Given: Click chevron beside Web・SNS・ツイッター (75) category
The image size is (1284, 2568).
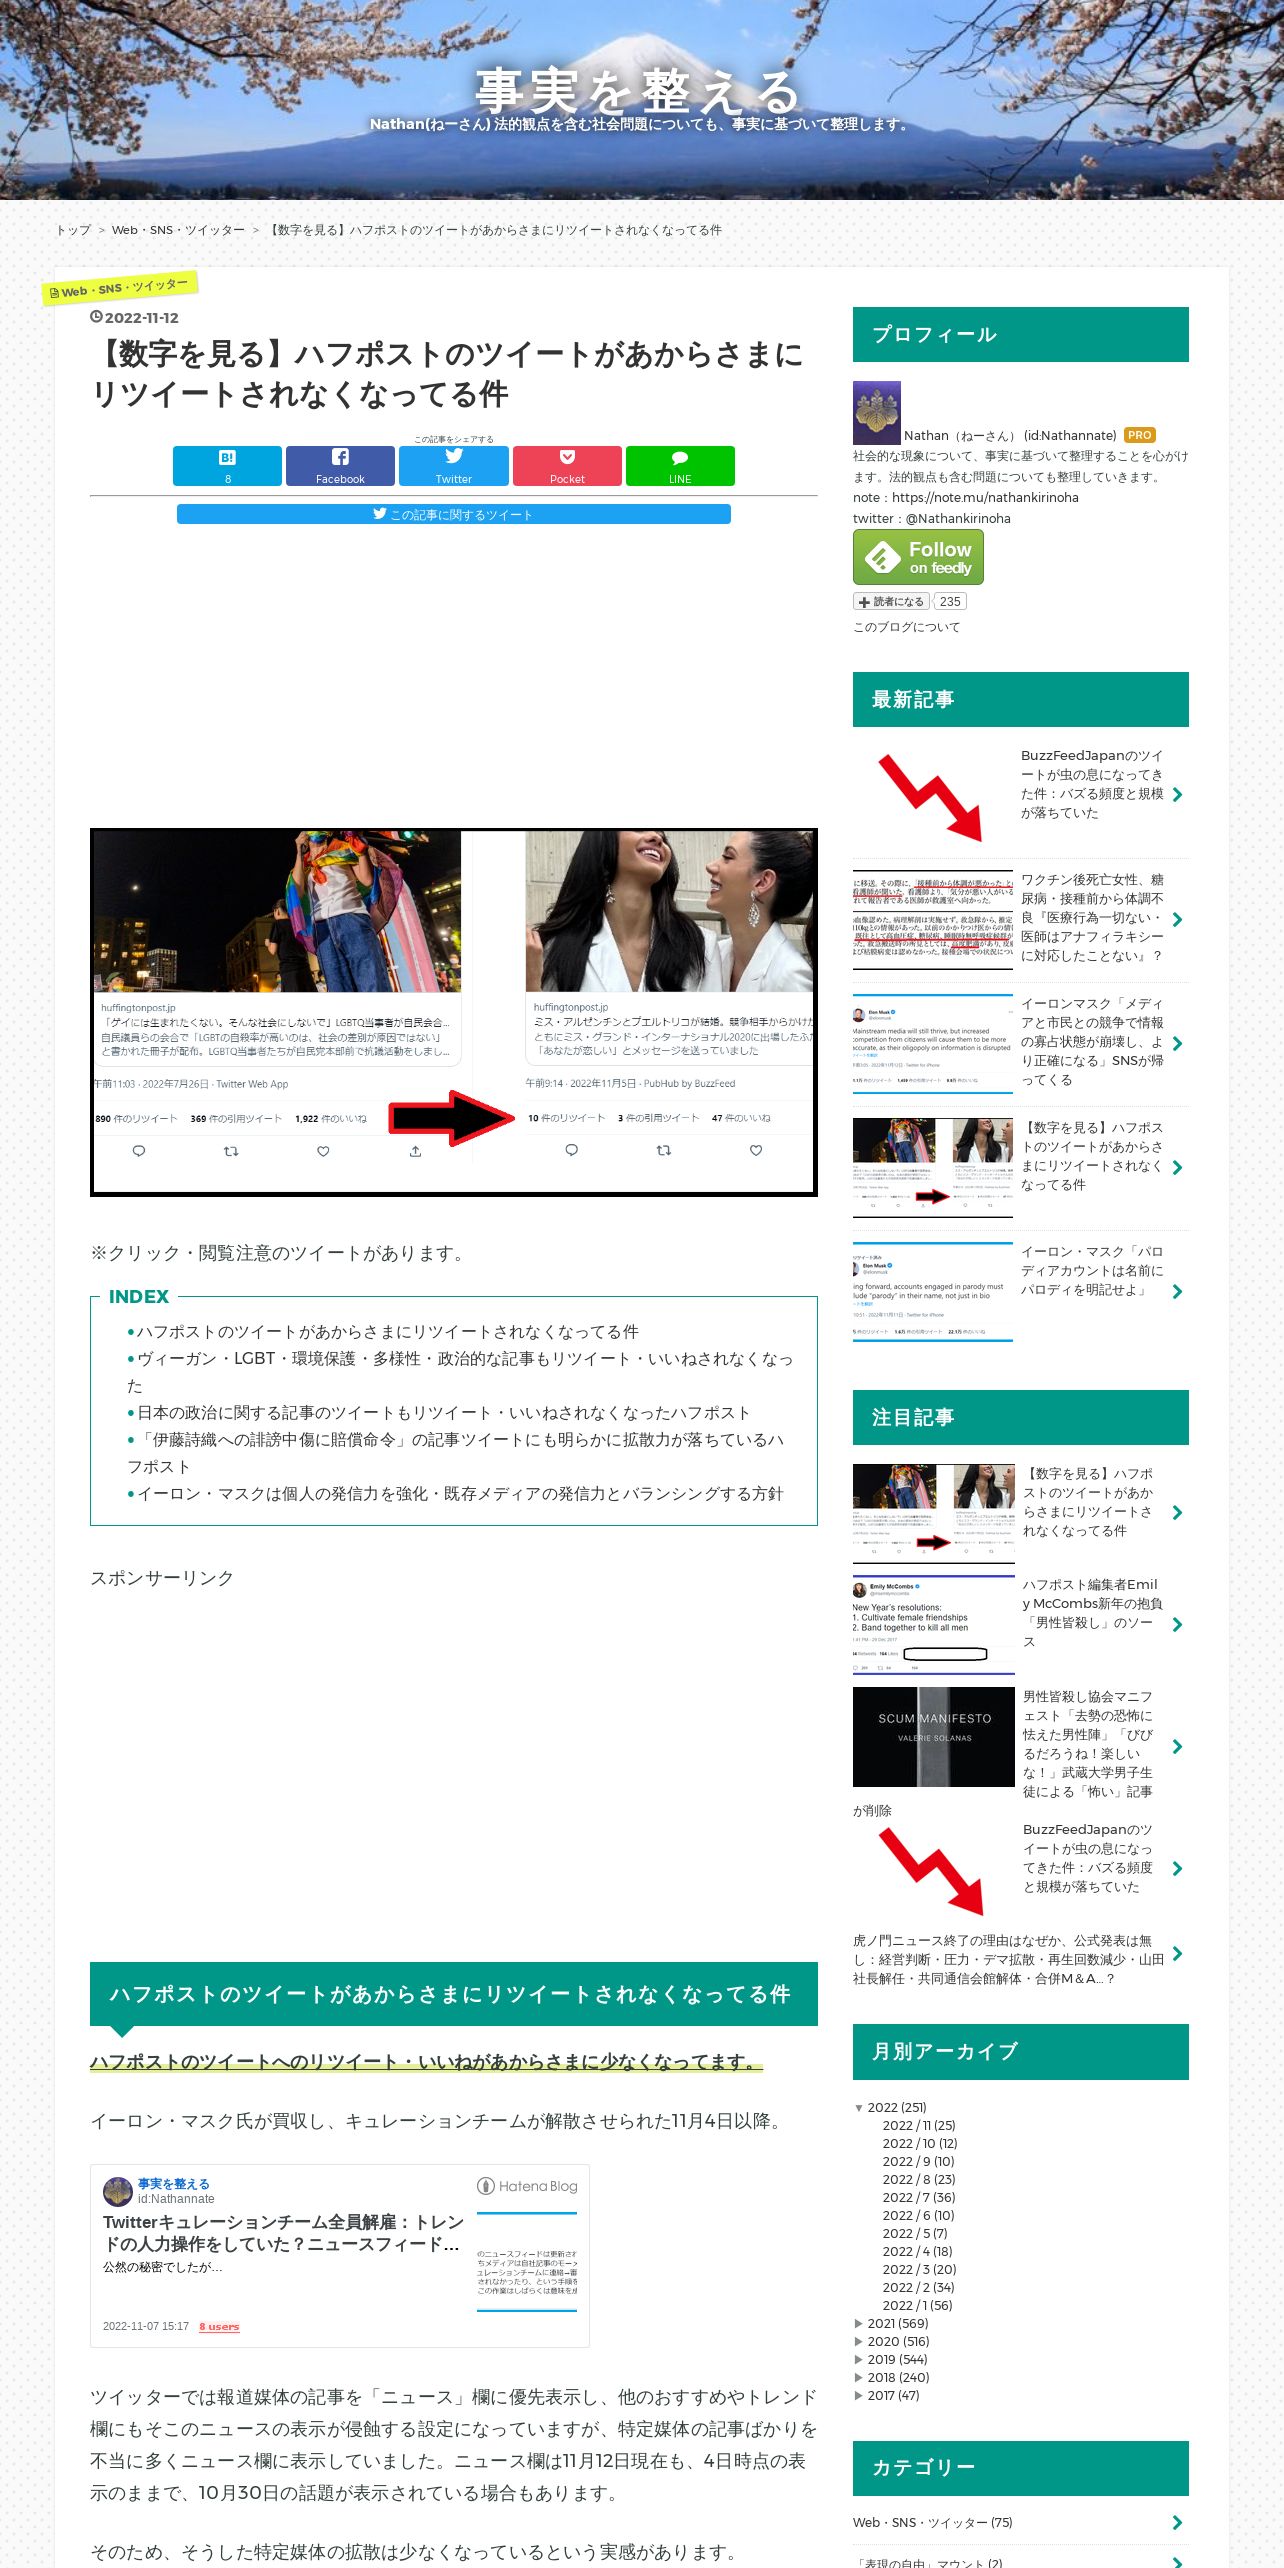Looking at the screenshot, I should point(1177,2523).
